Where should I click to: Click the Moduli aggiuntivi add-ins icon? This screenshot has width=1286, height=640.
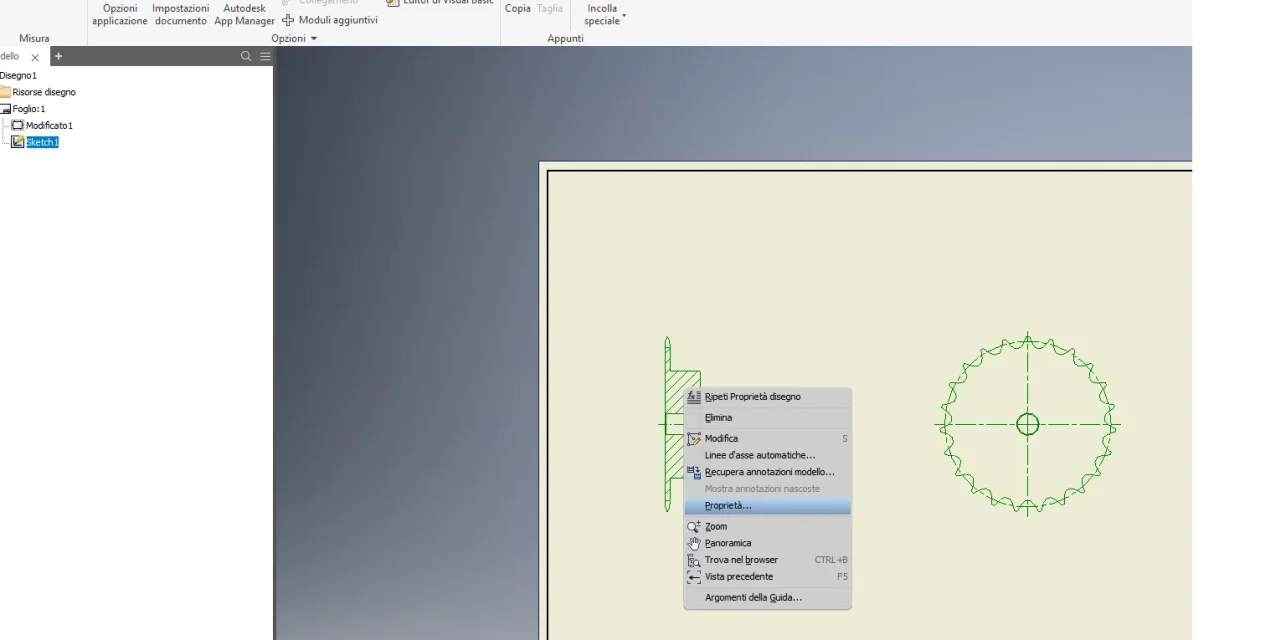point(289,20)
